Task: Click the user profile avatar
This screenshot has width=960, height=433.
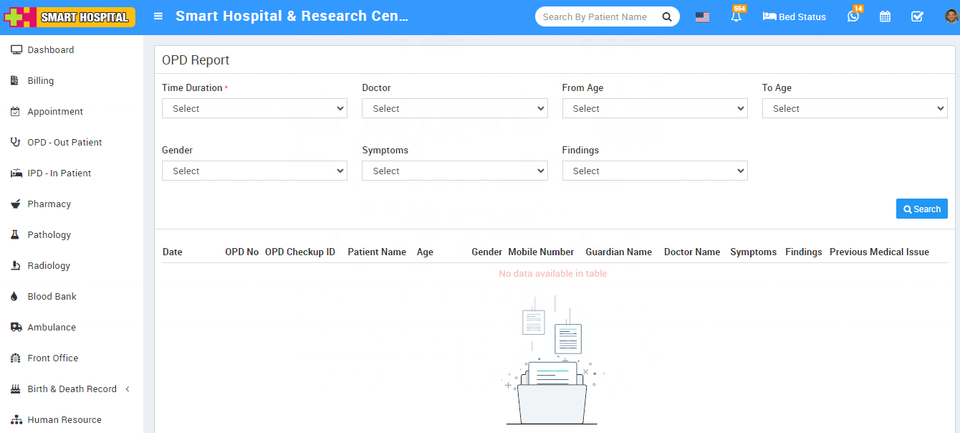Action: pos(950,17)
